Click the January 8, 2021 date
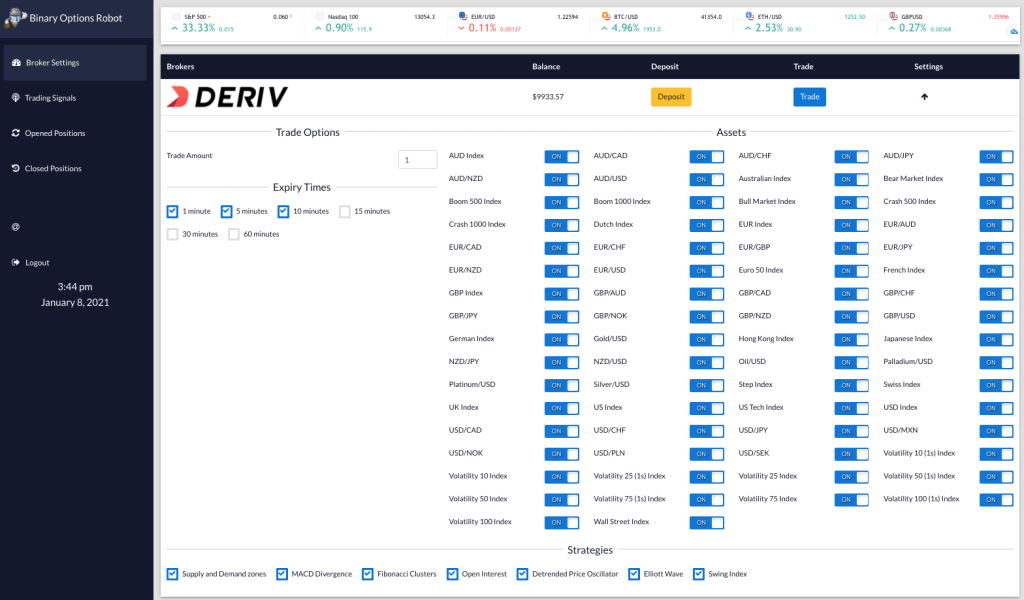 75,302
